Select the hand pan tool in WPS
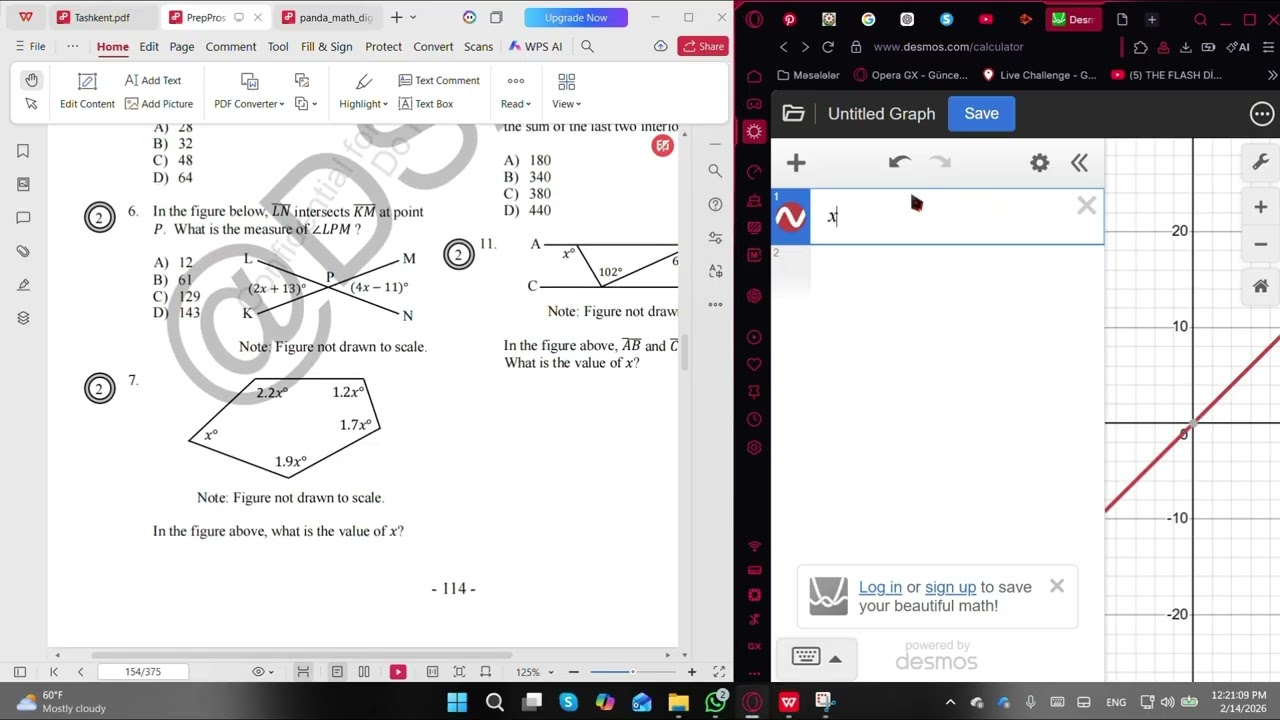This screenshot has height=720, width=1280. (31, 80)
